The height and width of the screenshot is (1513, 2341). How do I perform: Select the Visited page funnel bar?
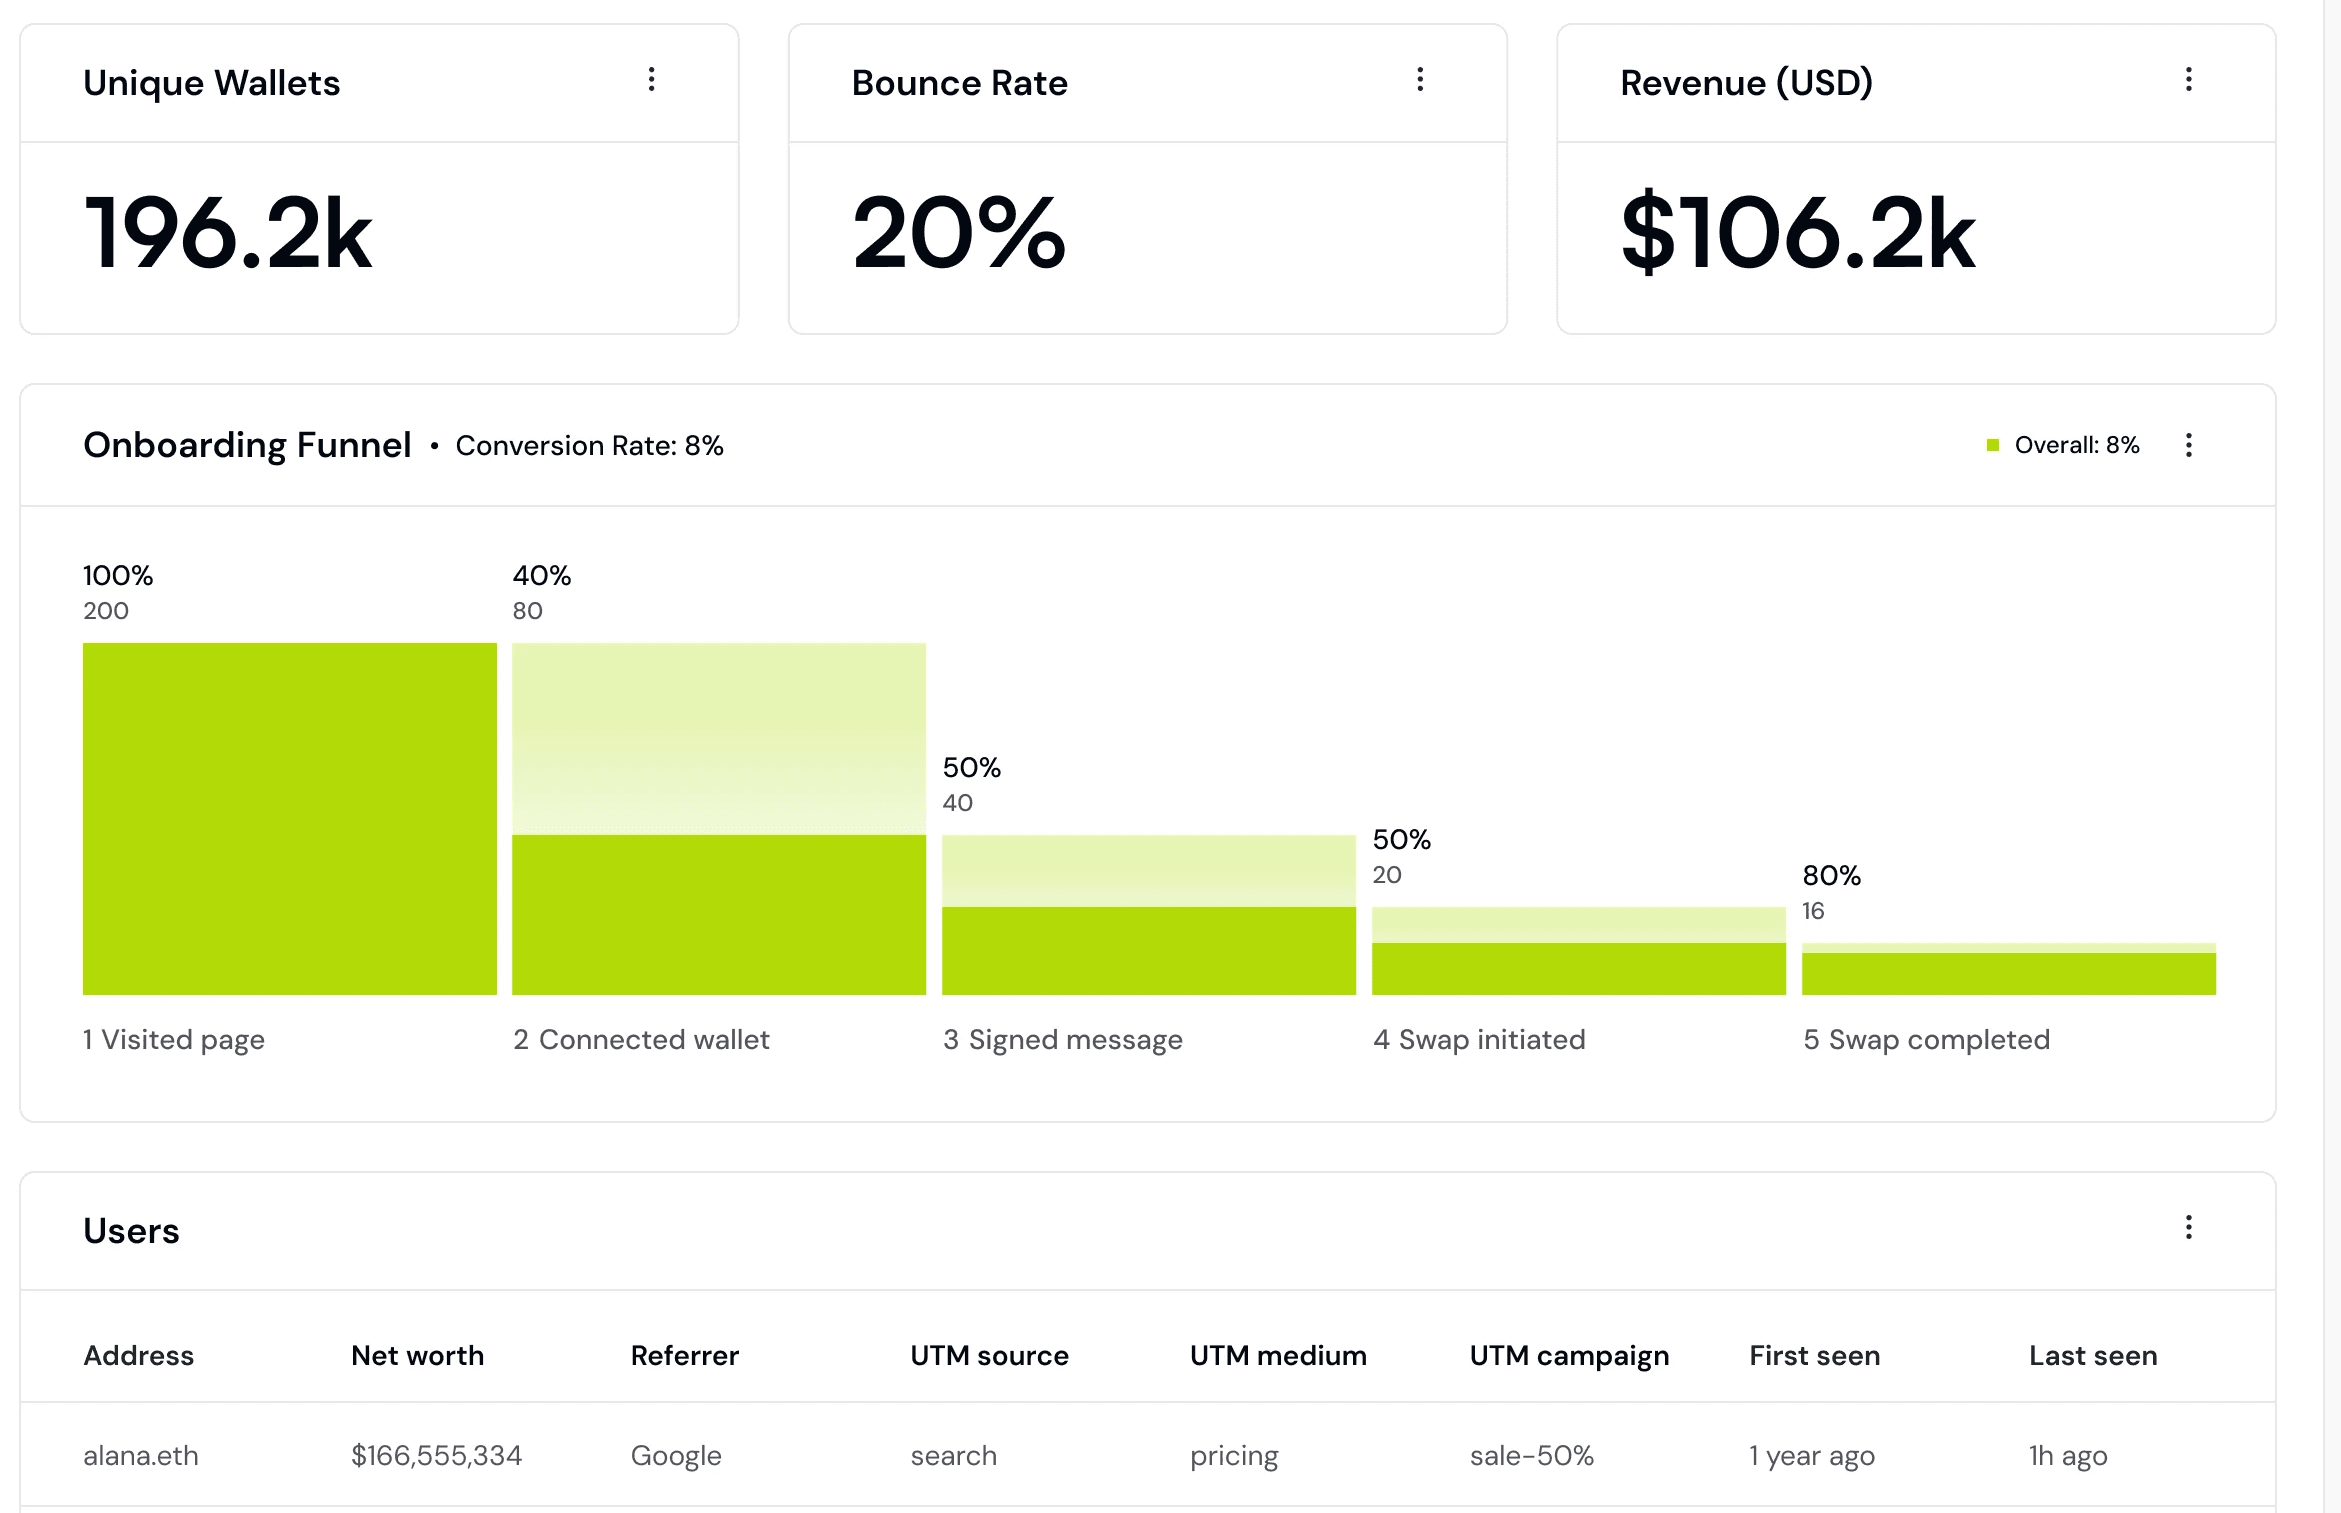(290, 818)
